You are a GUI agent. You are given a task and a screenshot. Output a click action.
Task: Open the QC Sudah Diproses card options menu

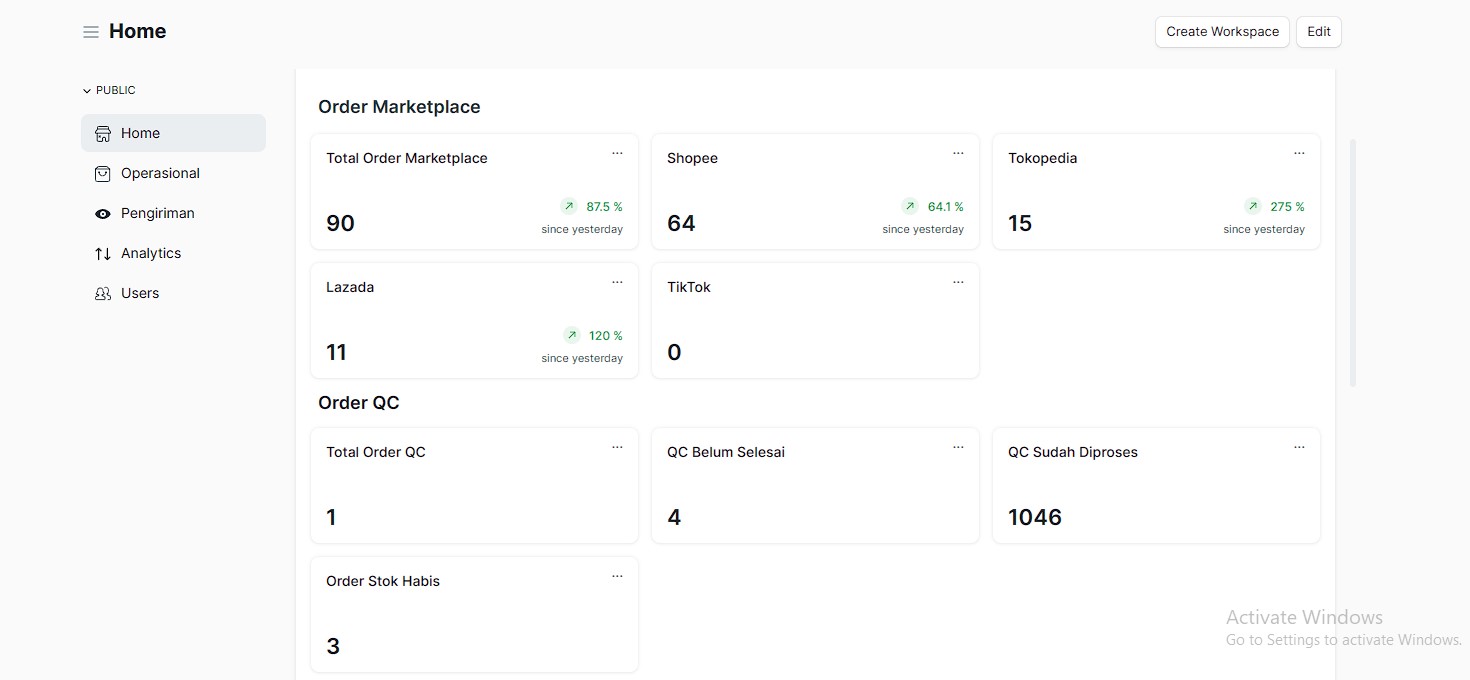click(x=1299, y=448)
